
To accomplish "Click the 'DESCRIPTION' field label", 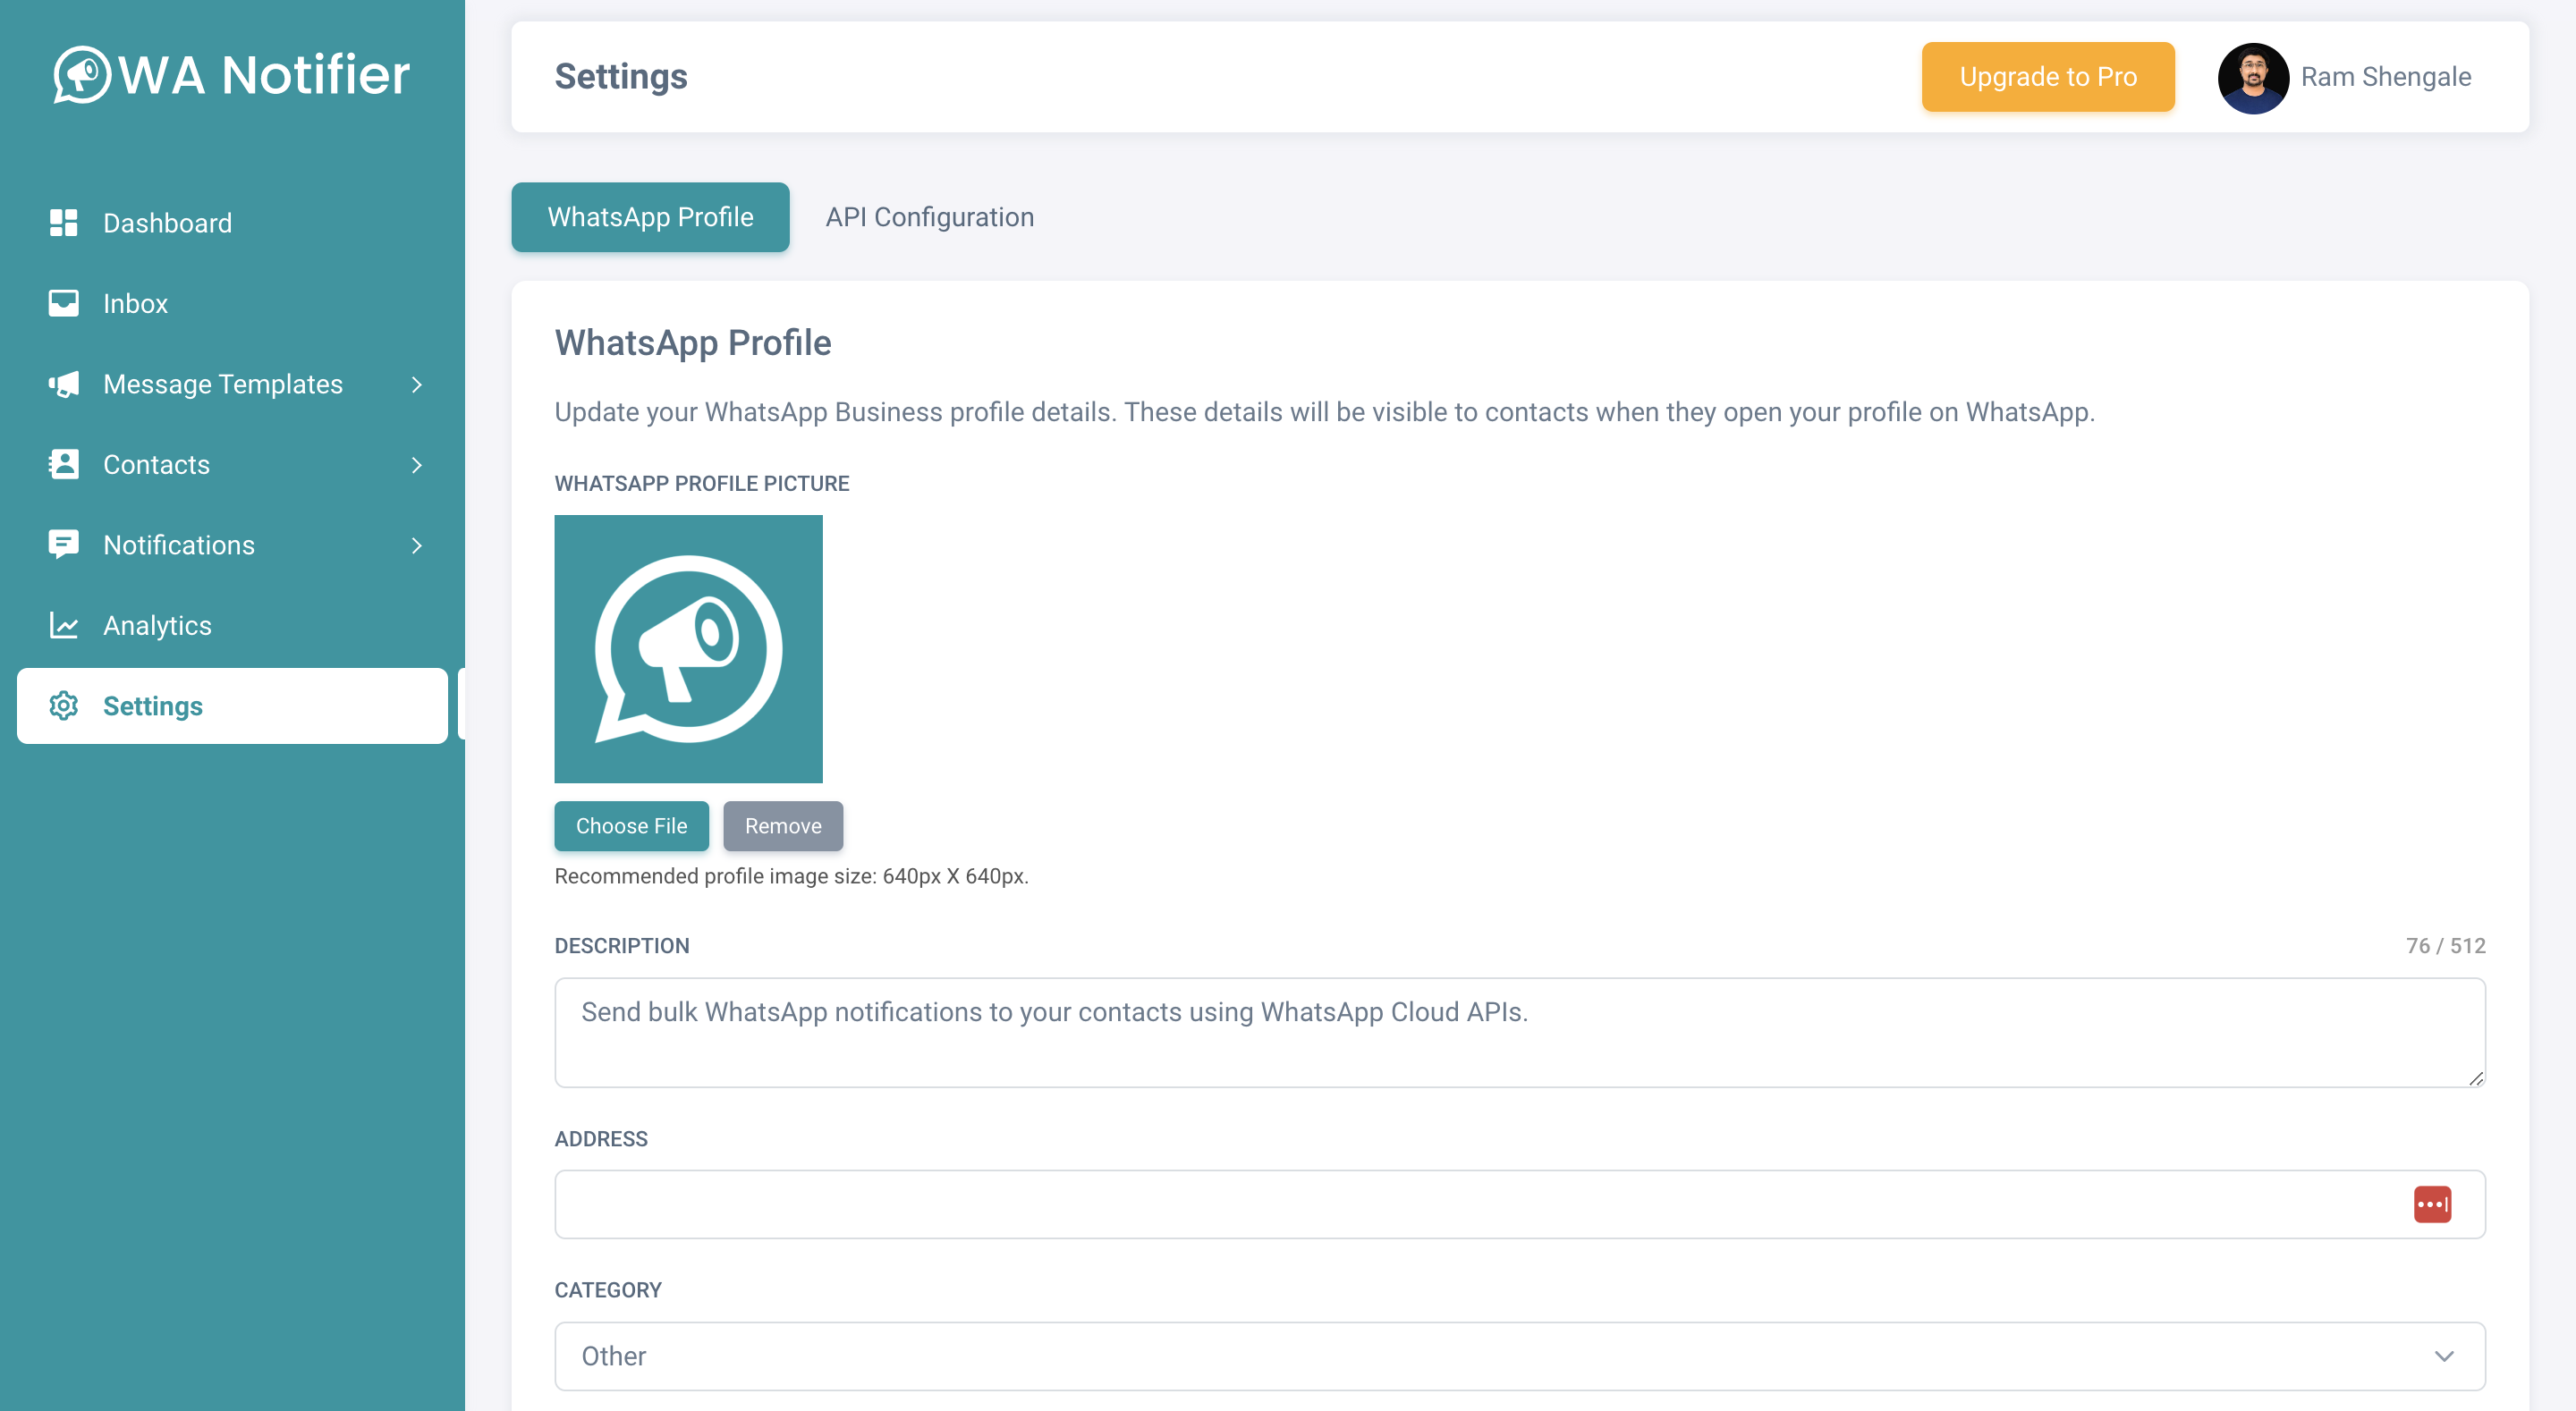I will (621, 946).
